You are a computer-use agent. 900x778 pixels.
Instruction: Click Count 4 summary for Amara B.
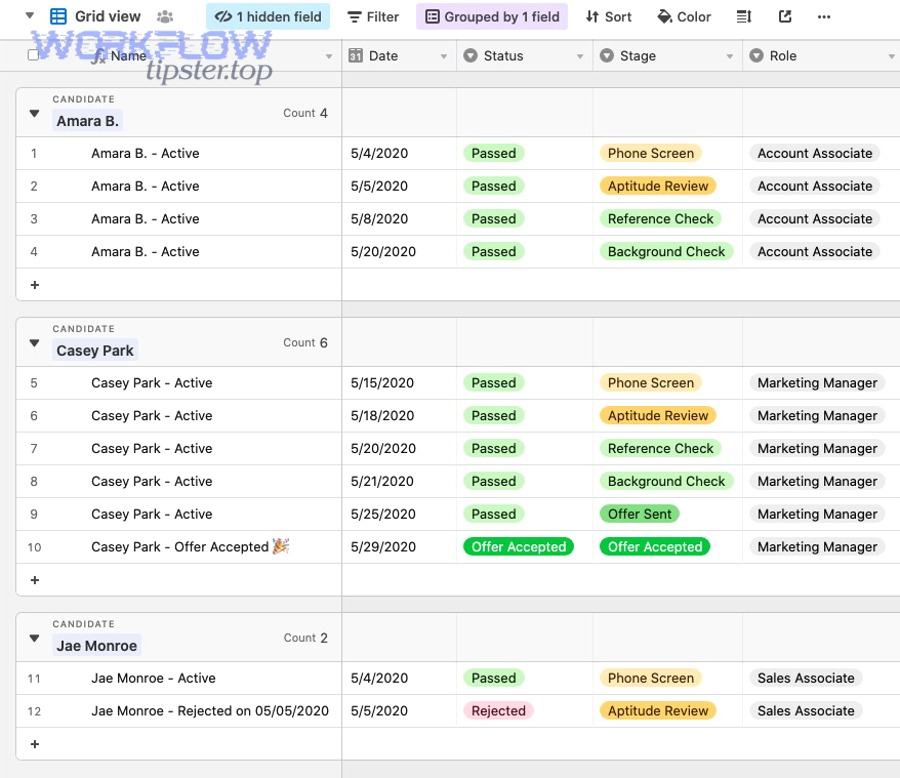coord(305,113)
